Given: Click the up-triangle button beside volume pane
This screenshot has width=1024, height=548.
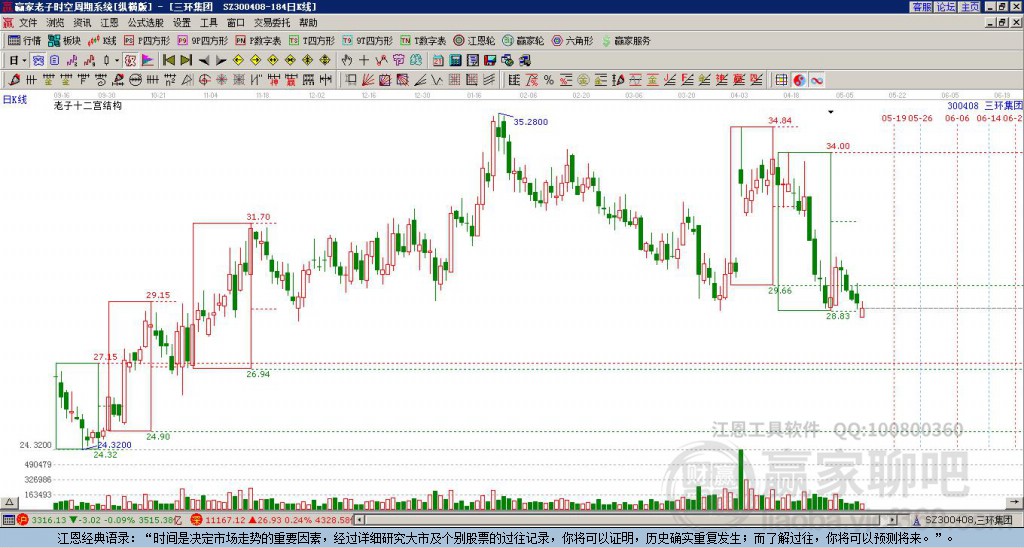Looking at the screenshot, I should point(8,502).
